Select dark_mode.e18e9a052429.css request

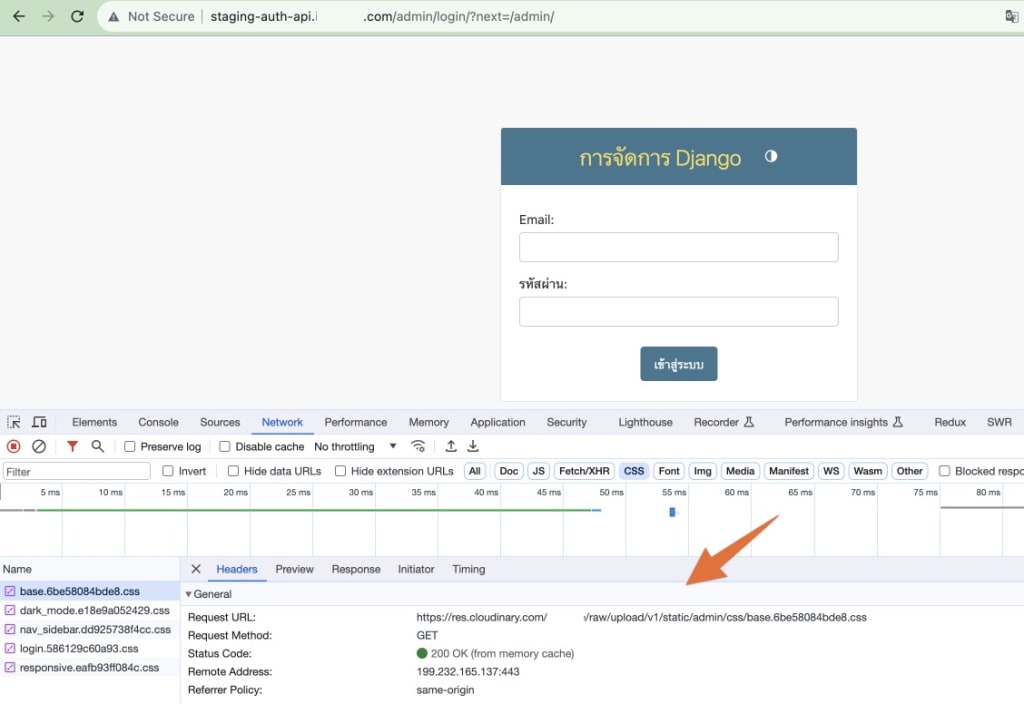point(90,610)
